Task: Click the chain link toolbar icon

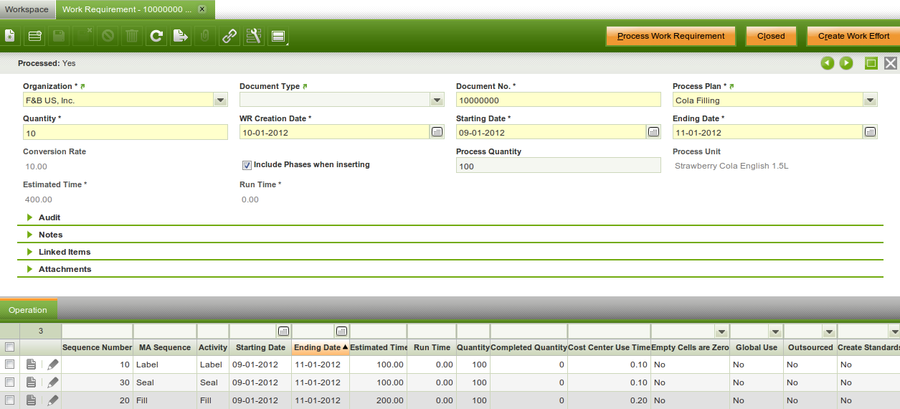Action: coord(229,36)
